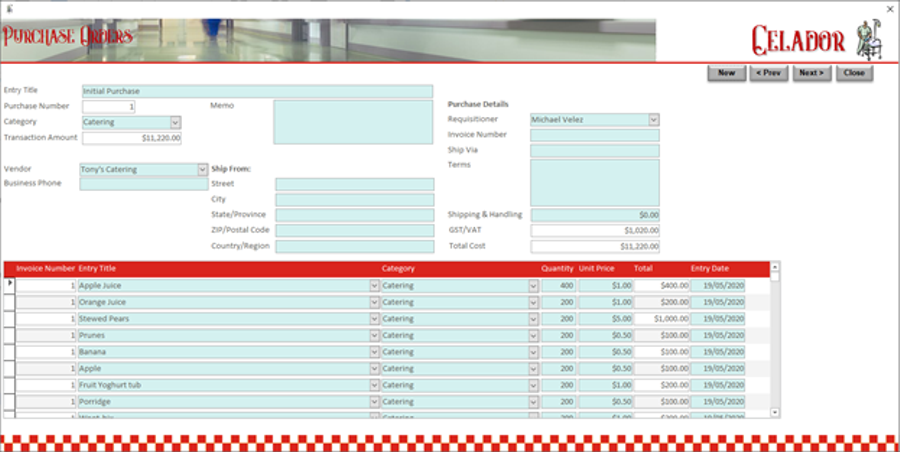The width and height of the screenshot is (900, 452).
Task: Select the record selector for Apple Juice row
Action: [x=9, y=285]
